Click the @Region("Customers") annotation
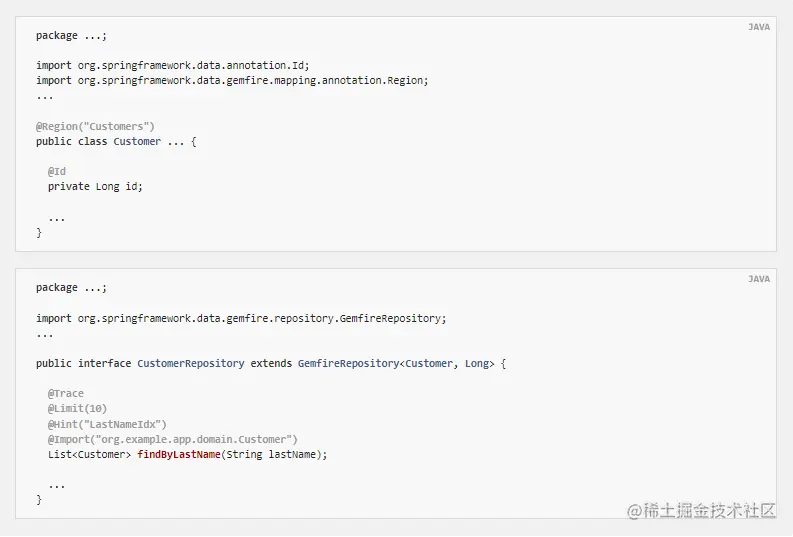The width and height of the screenshot is (793, 537). point(95,126)
